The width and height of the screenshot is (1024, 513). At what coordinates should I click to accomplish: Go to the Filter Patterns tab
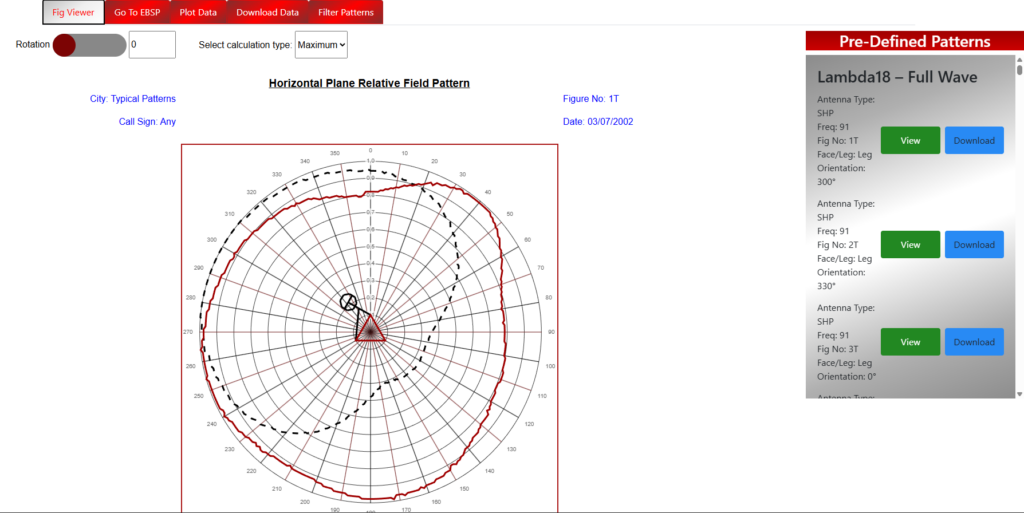pos(345,13)
